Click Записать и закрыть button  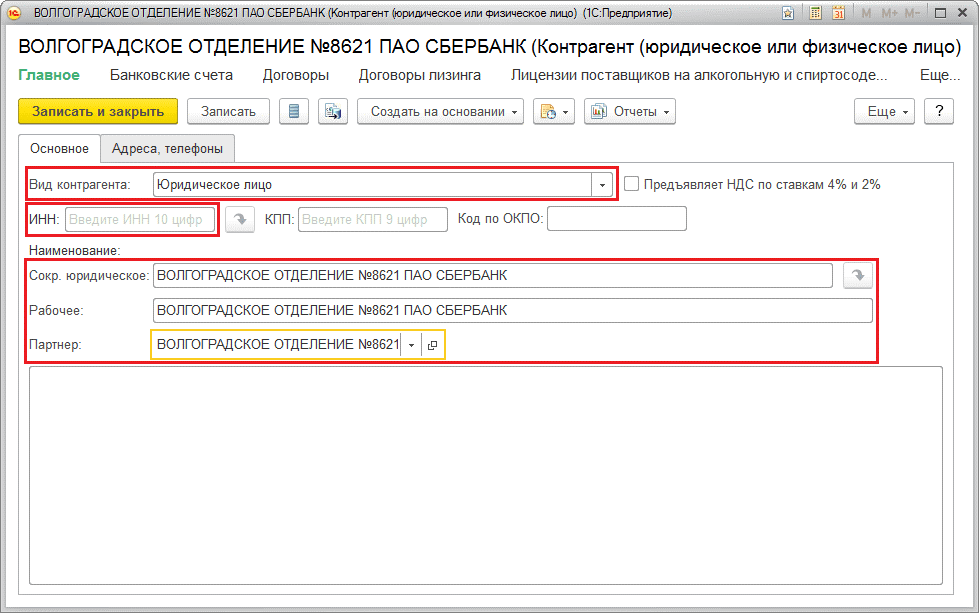[98, 112]
